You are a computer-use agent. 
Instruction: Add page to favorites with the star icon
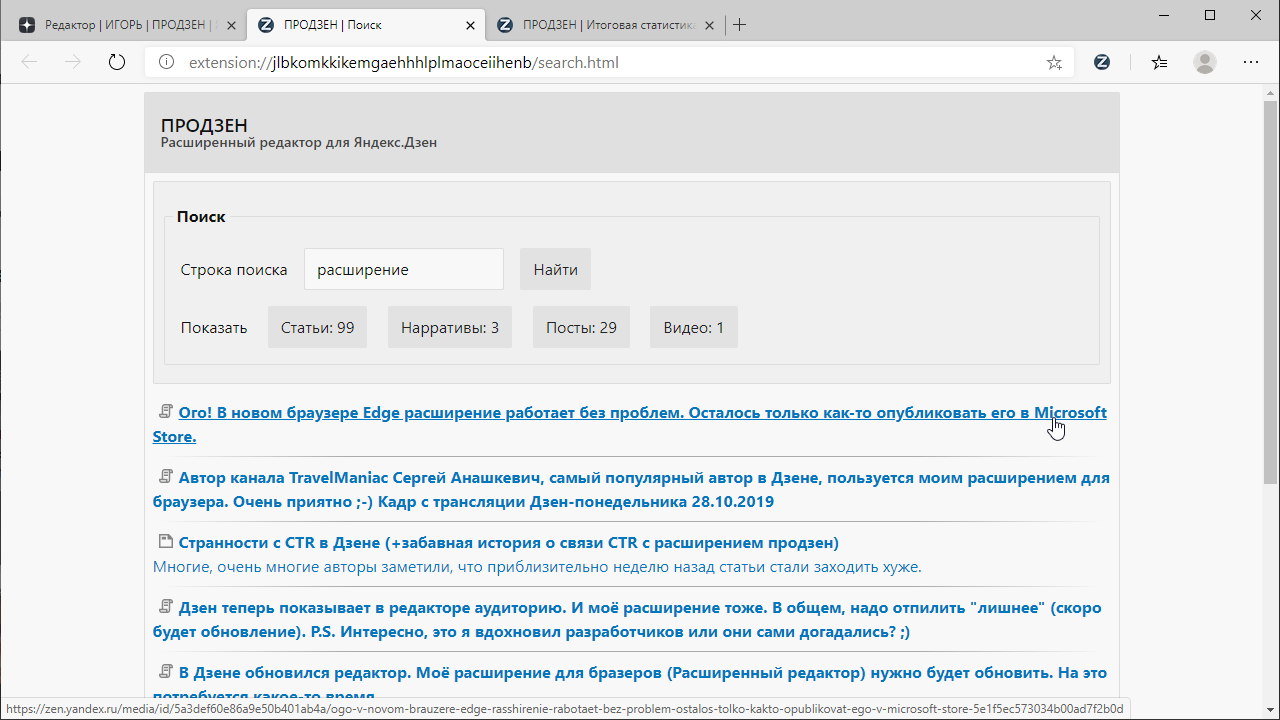(1054, 62)
